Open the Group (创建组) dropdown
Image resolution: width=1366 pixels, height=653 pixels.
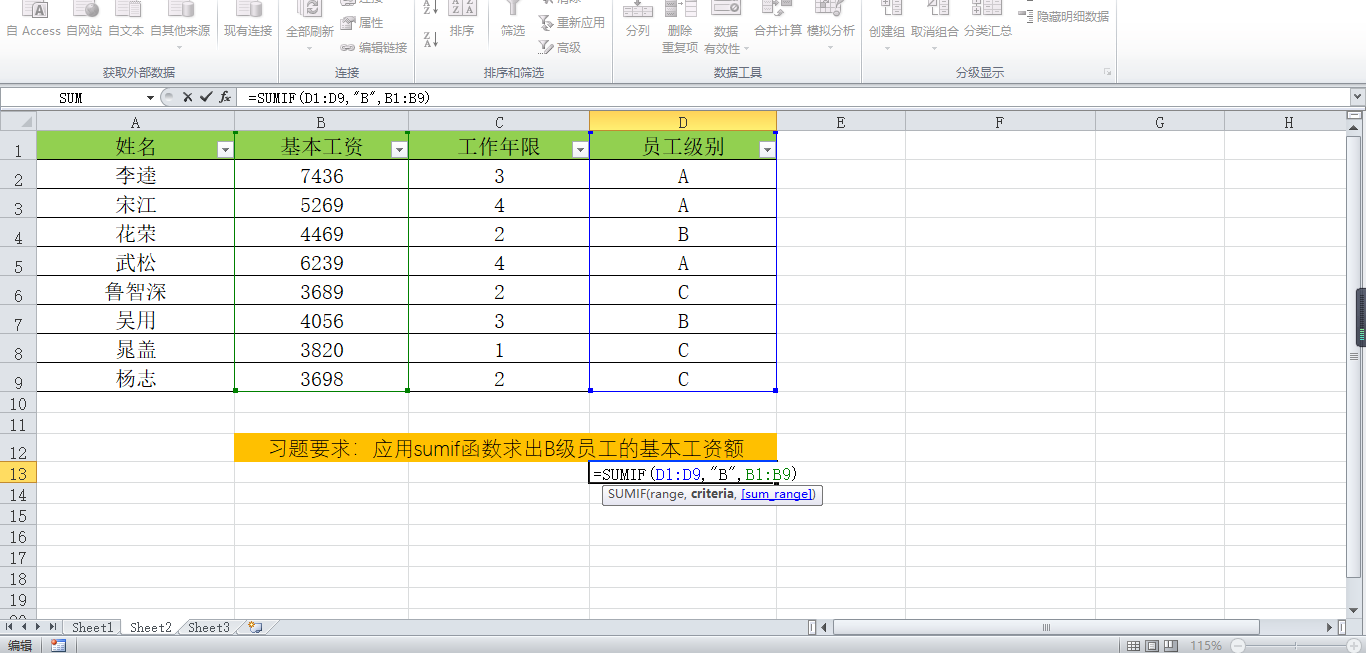(x=887, y=25)
